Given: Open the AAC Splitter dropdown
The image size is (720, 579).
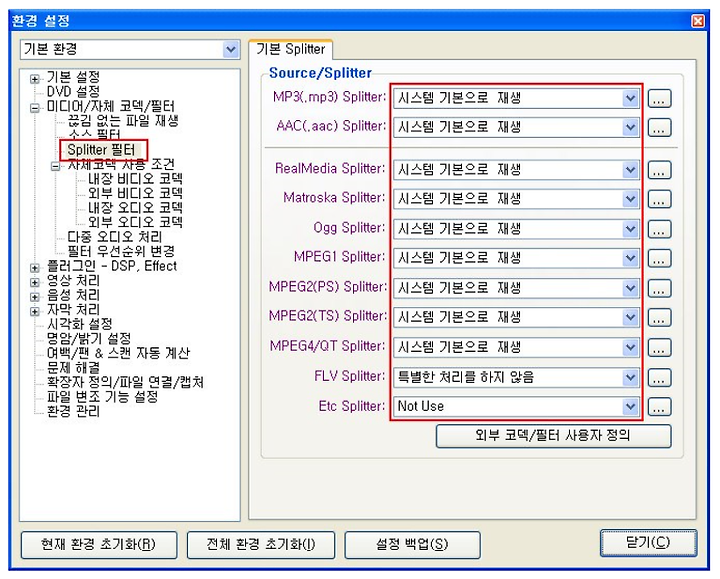Looking at the screenshot, I should tap(516, 127).
